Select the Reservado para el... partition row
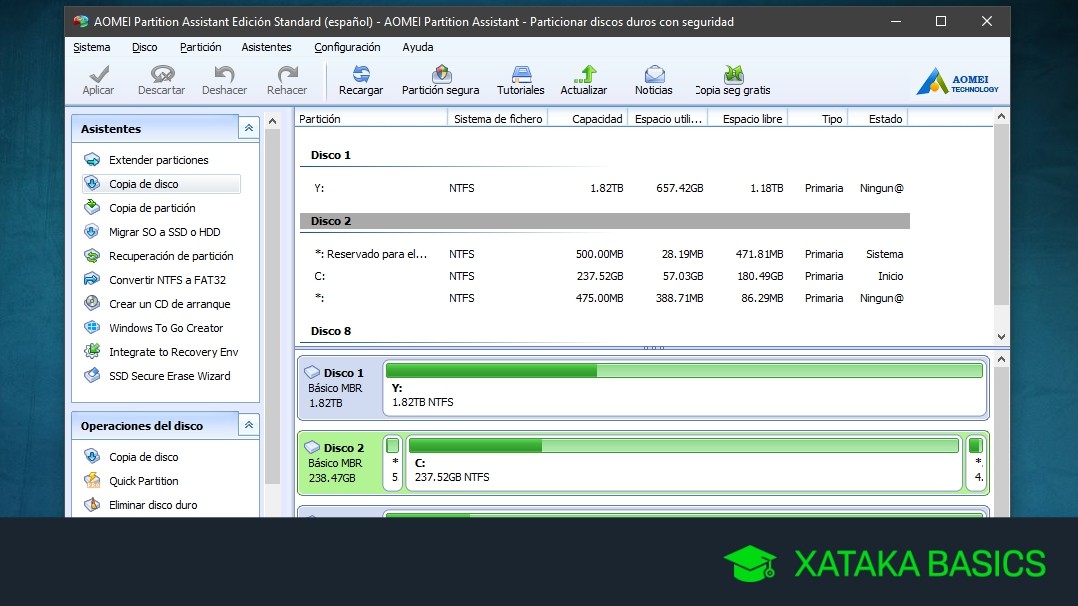 point(605,254)
